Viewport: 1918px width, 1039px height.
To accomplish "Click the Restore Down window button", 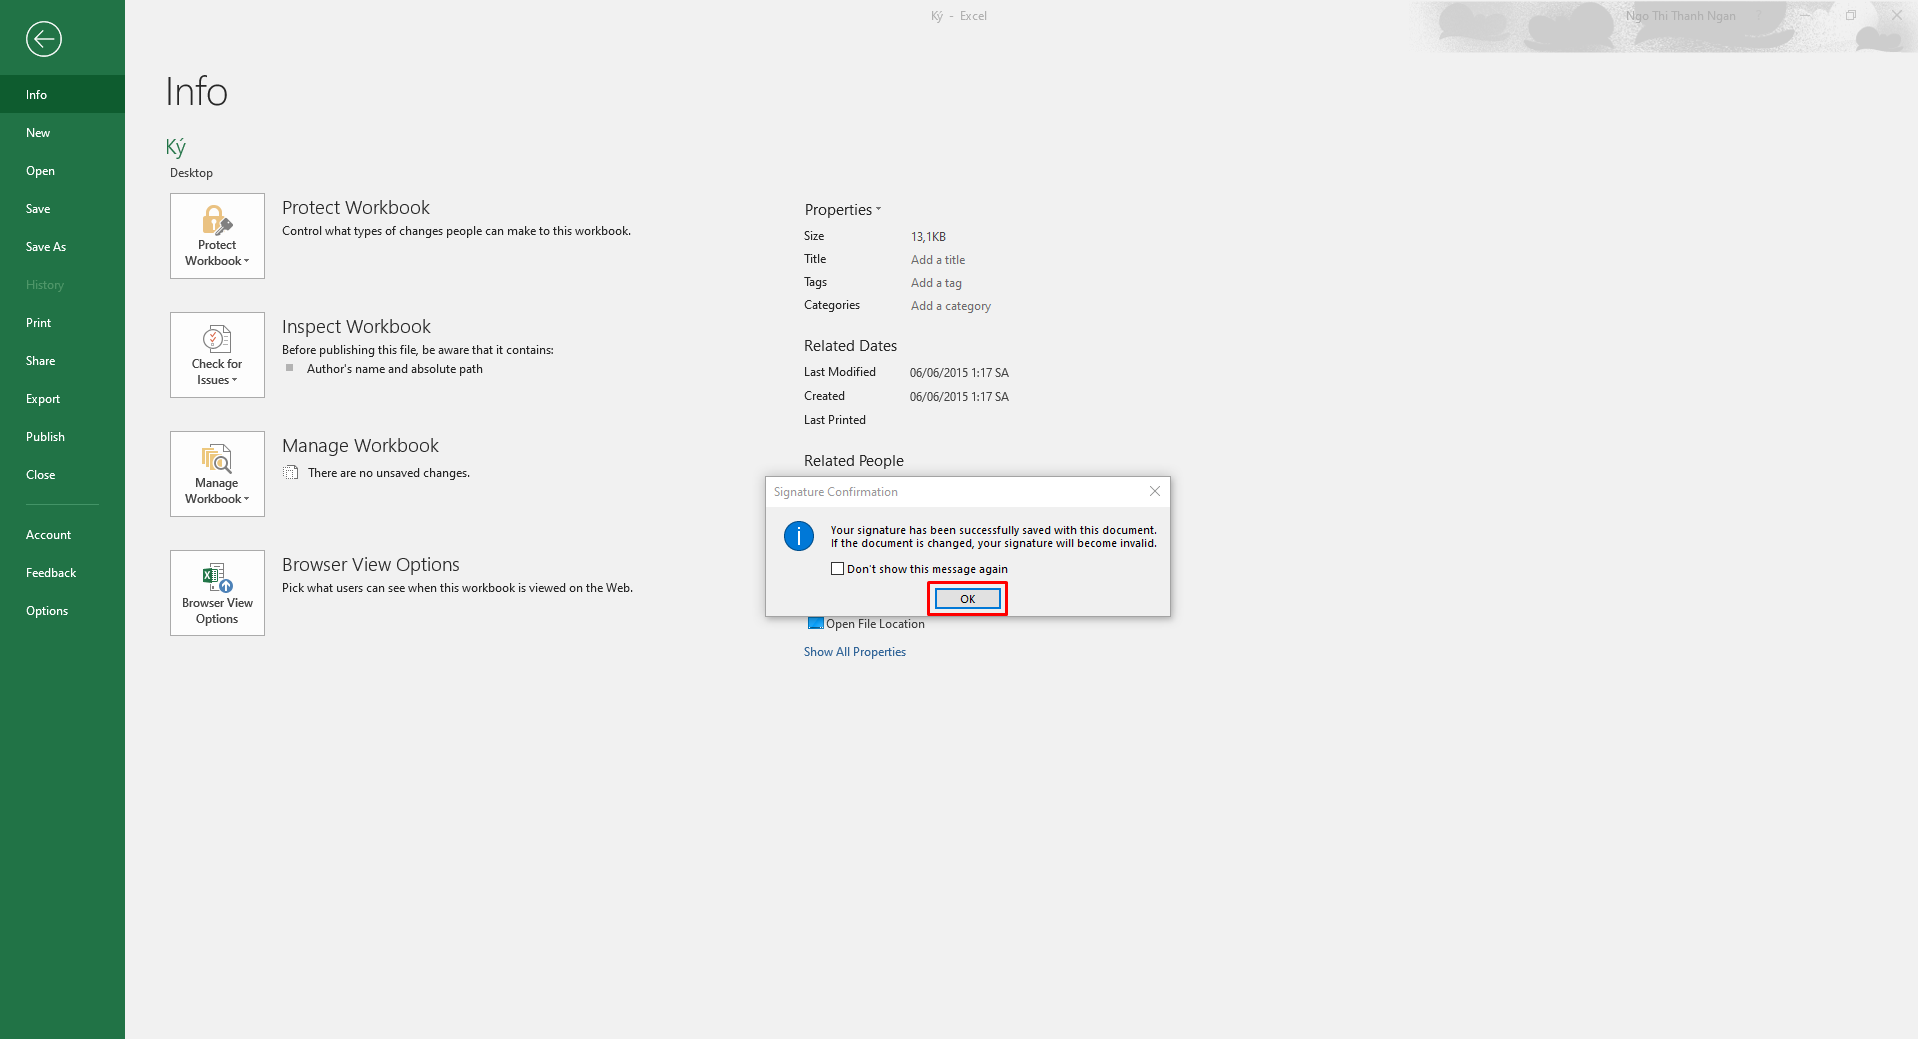I will click(x=1851, y=15).
